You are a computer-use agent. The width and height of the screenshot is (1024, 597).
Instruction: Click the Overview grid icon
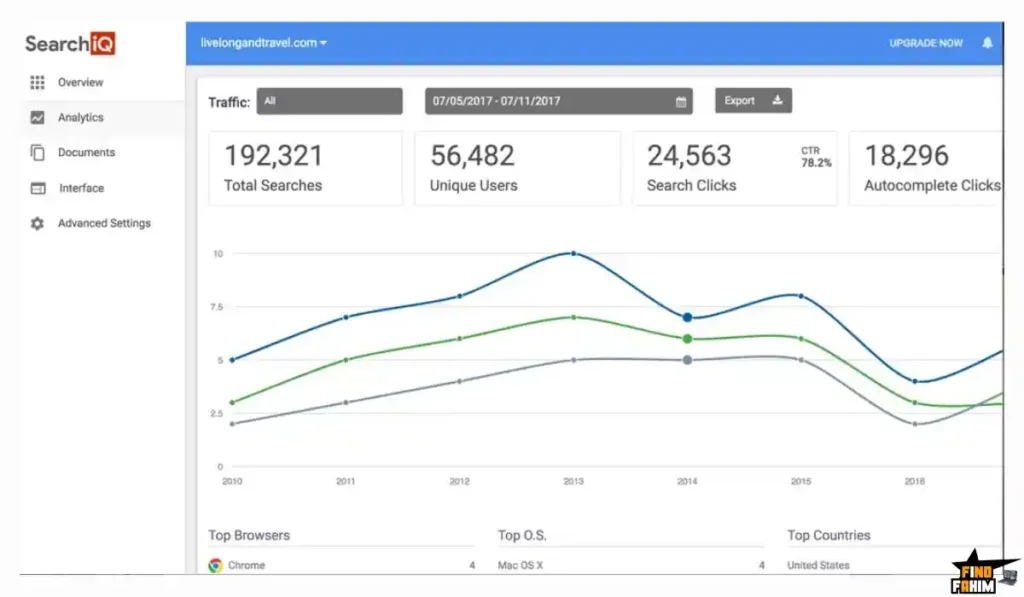point(37,82)
